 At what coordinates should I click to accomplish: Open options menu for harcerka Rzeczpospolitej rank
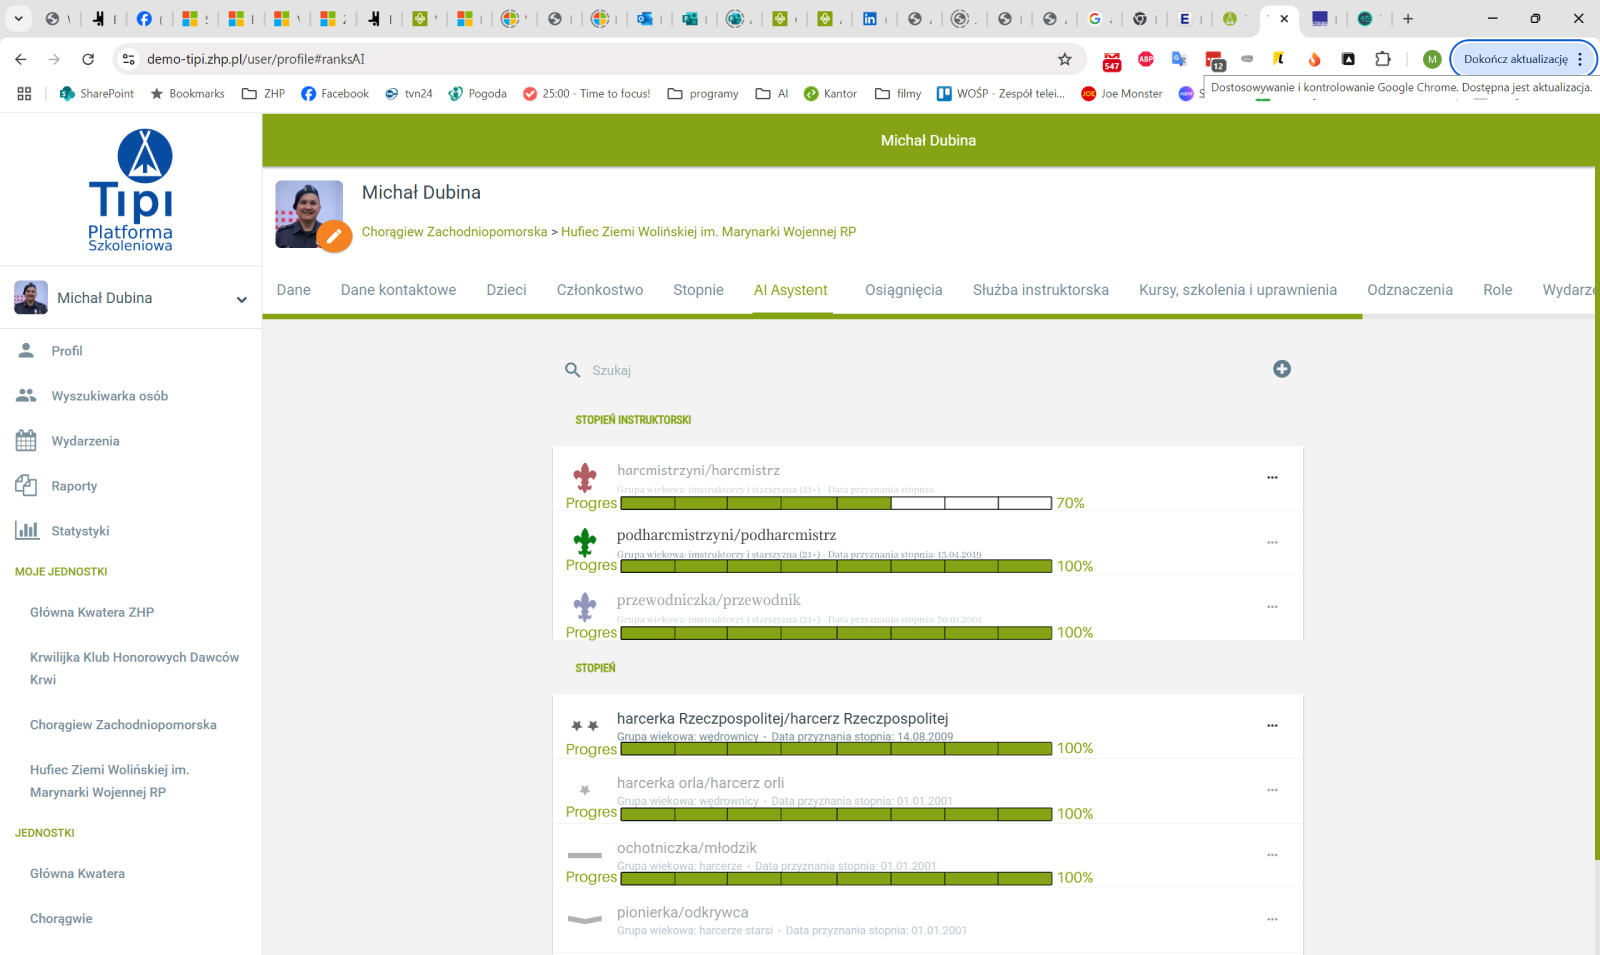click(1272, 726)
